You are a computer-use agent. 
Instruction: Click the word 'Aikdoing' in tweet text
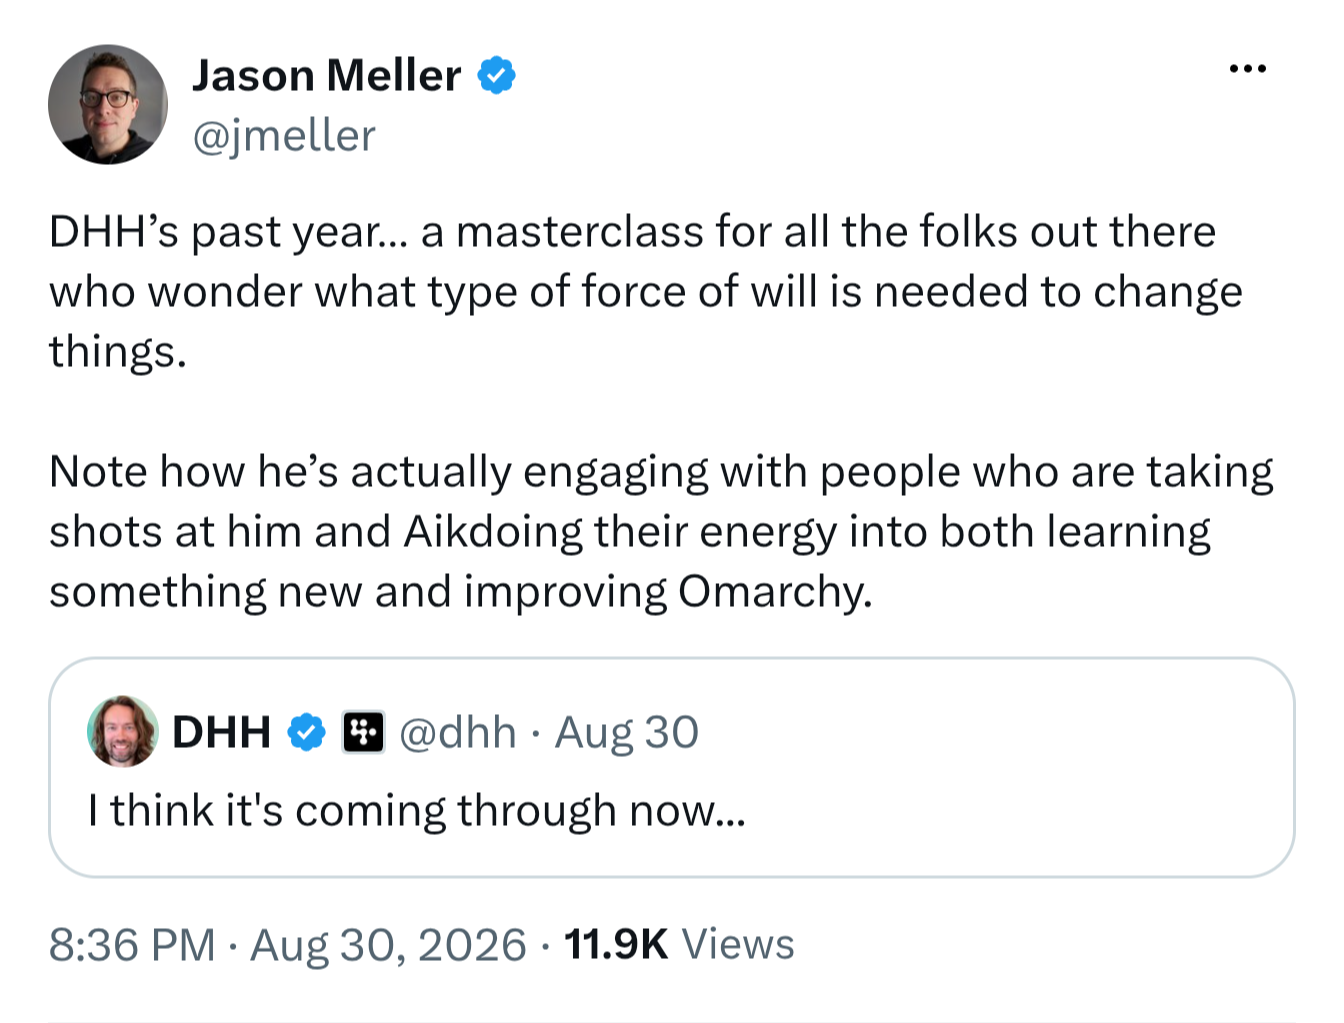point(493,532)
